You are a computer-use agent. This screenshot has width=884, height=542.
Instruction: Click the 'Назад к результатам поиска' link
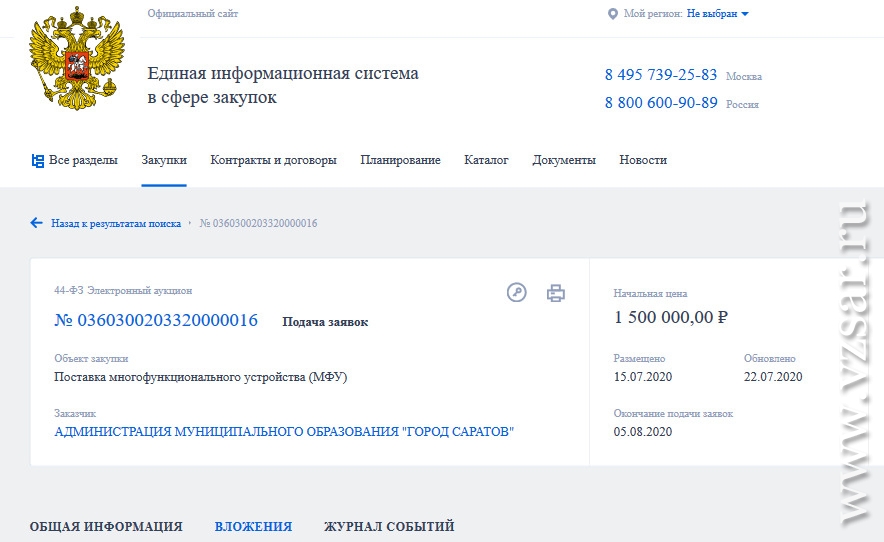click(116, 223)
